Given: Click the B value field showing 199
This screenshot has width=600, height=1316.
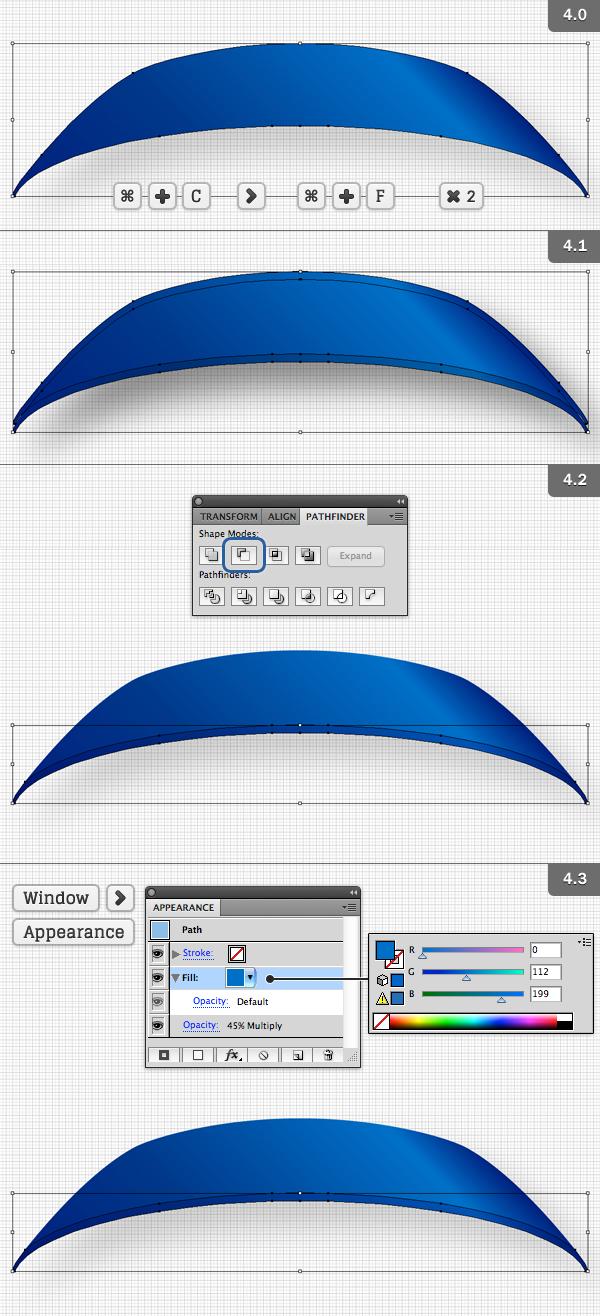Looking at the screenshot, I should (546, 994).
